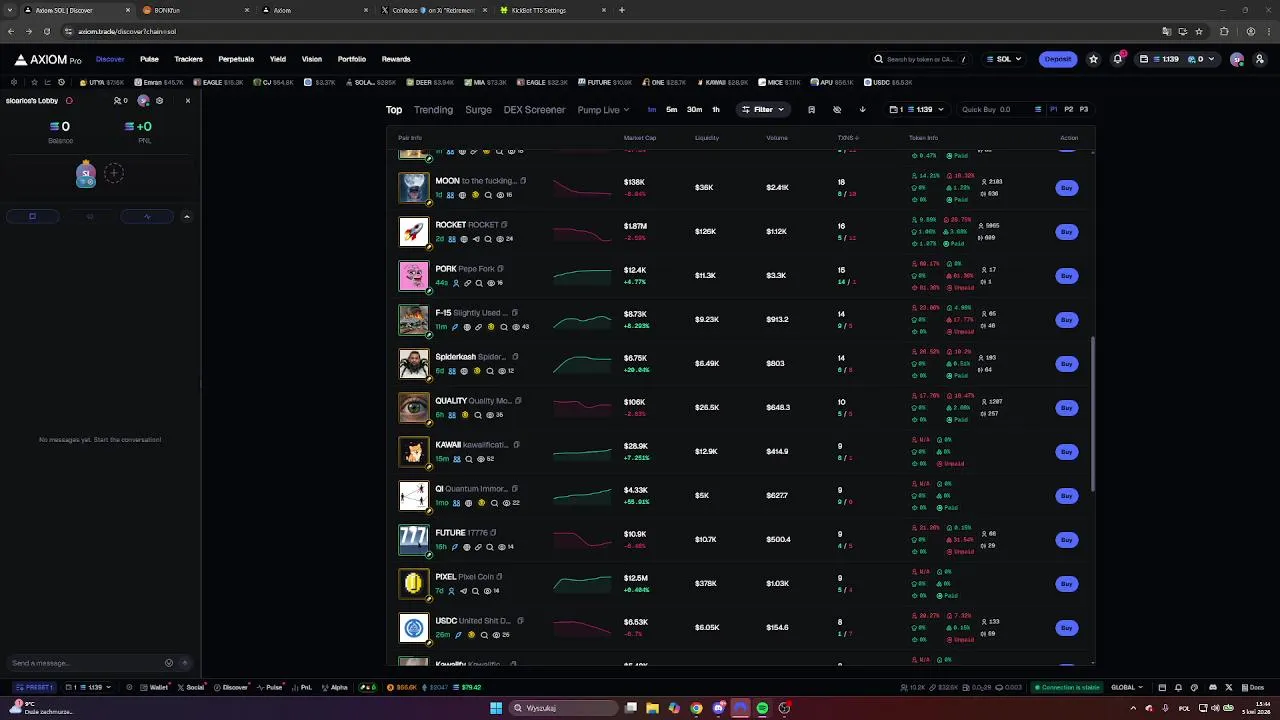This screenshot has width=1280, height=720.
Task: Collapse the lobby panel chevron
Action: [186, 216]
